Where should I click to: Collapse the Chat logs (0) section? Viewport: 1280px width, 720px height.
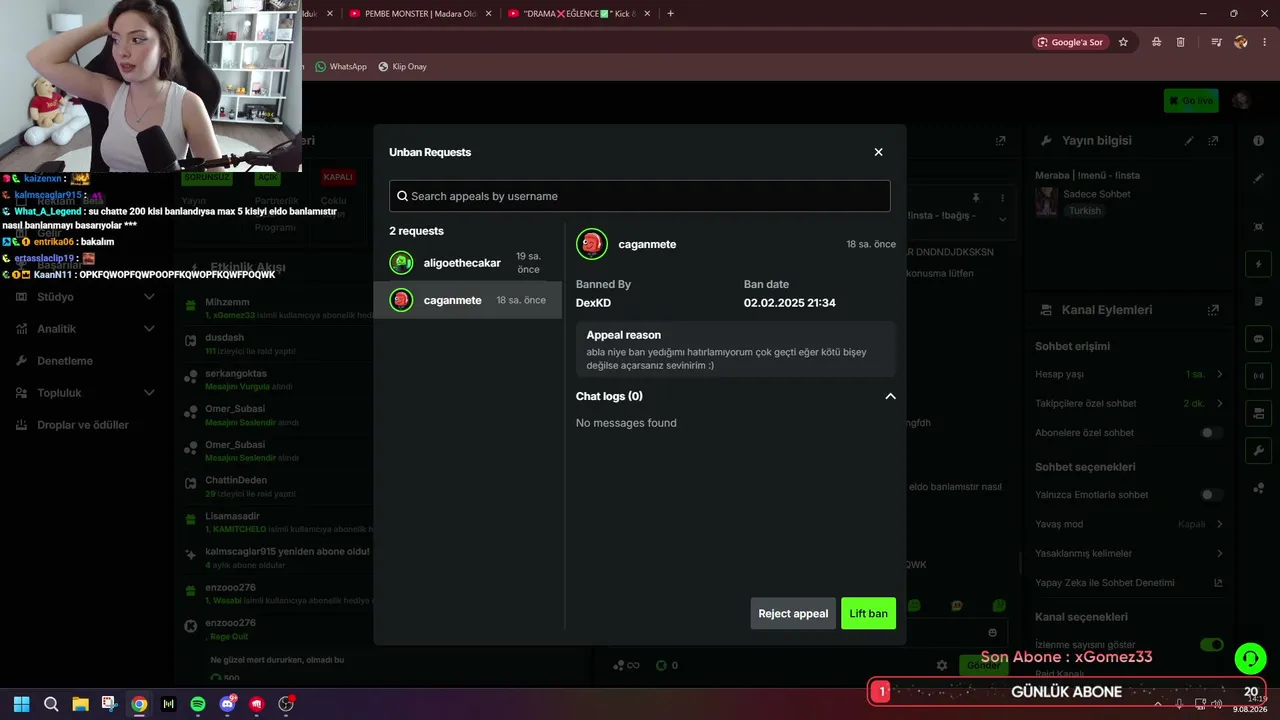890,396
